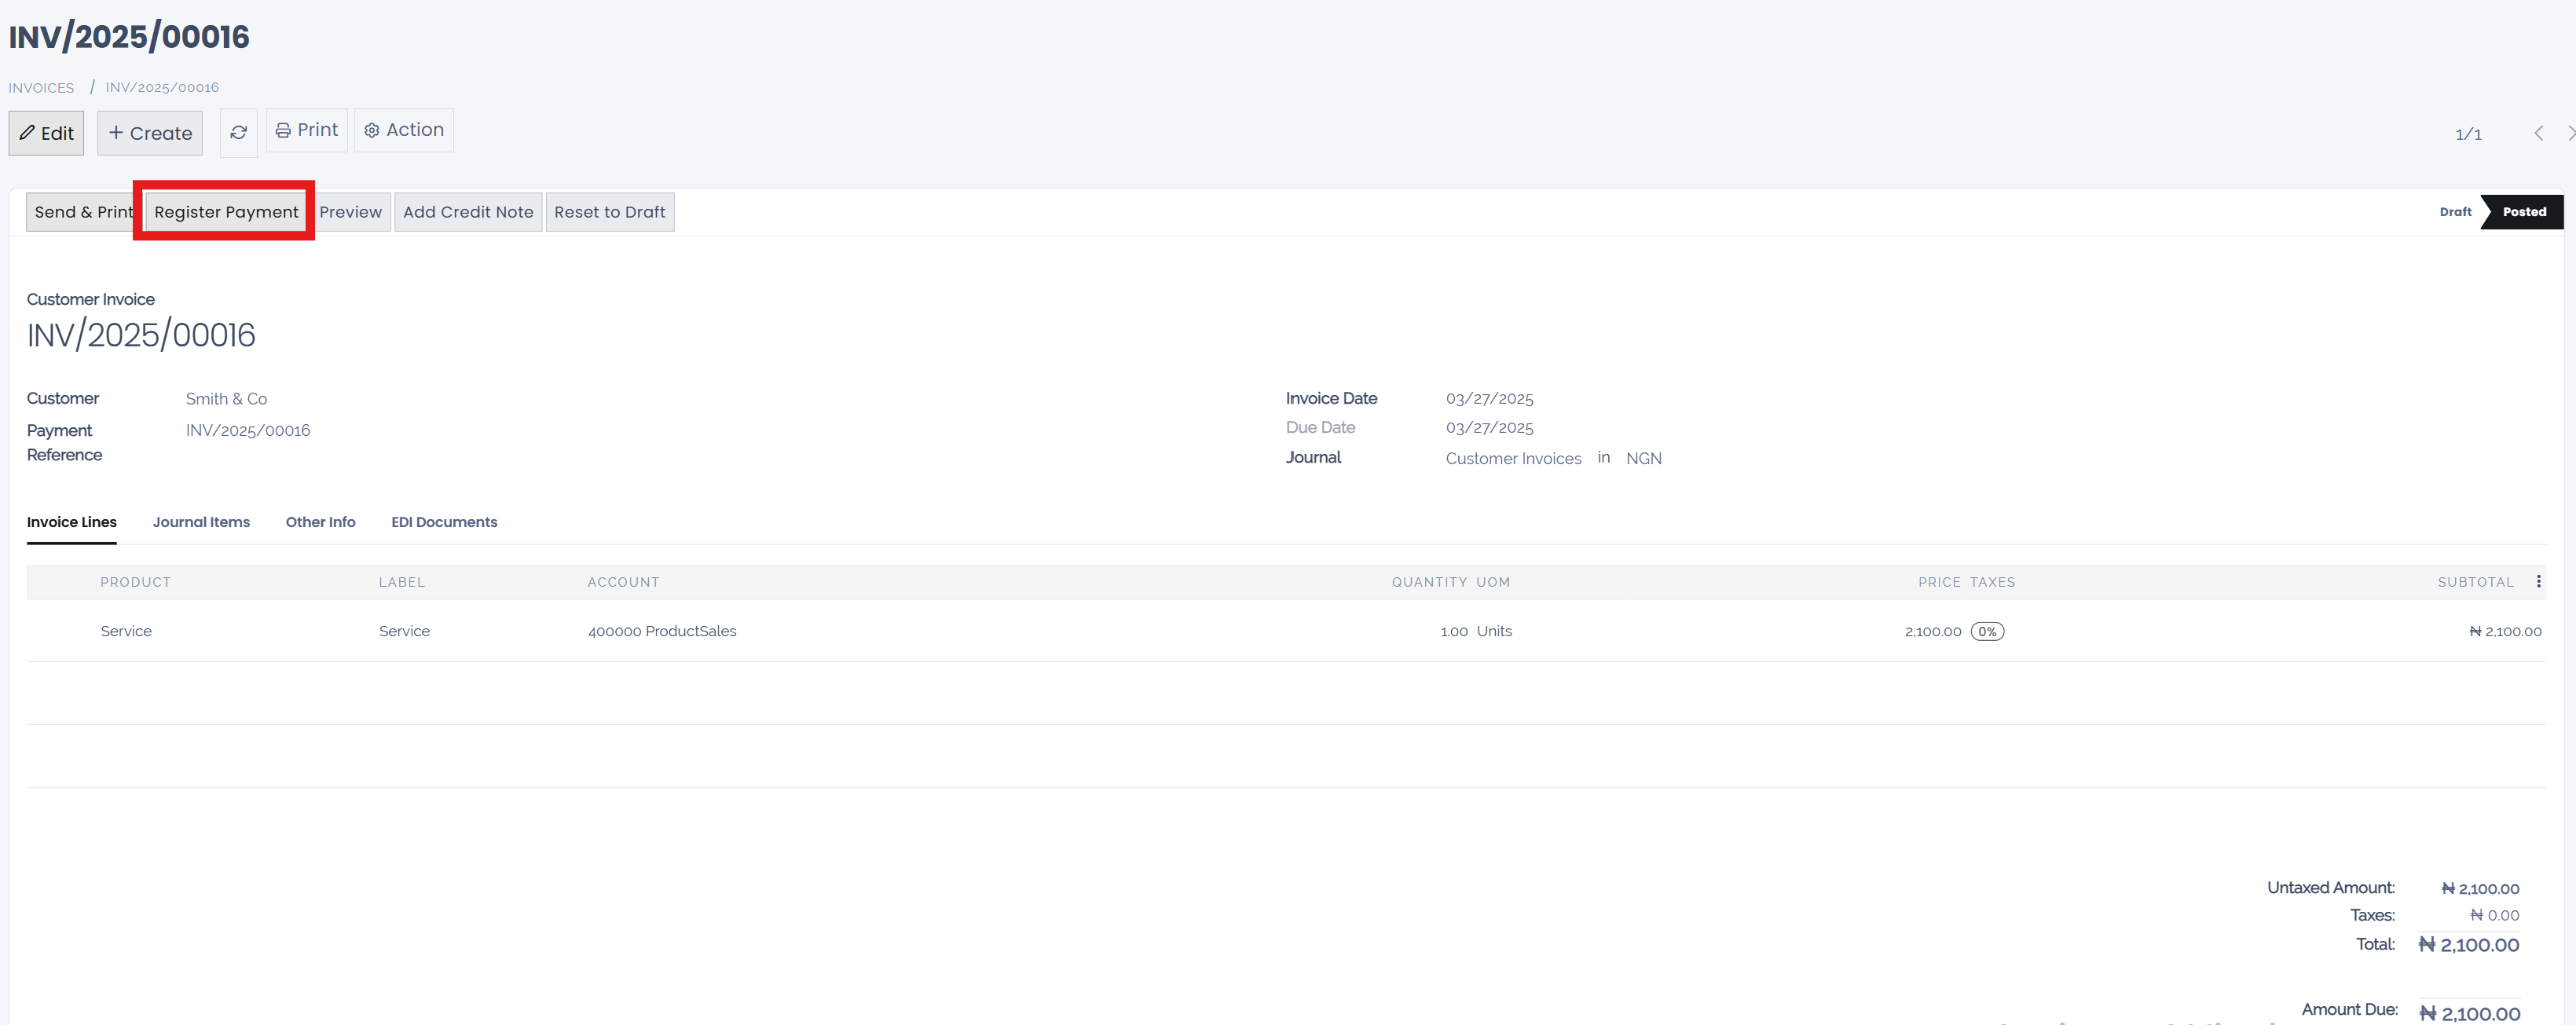Click the refresh icon button

238,132
